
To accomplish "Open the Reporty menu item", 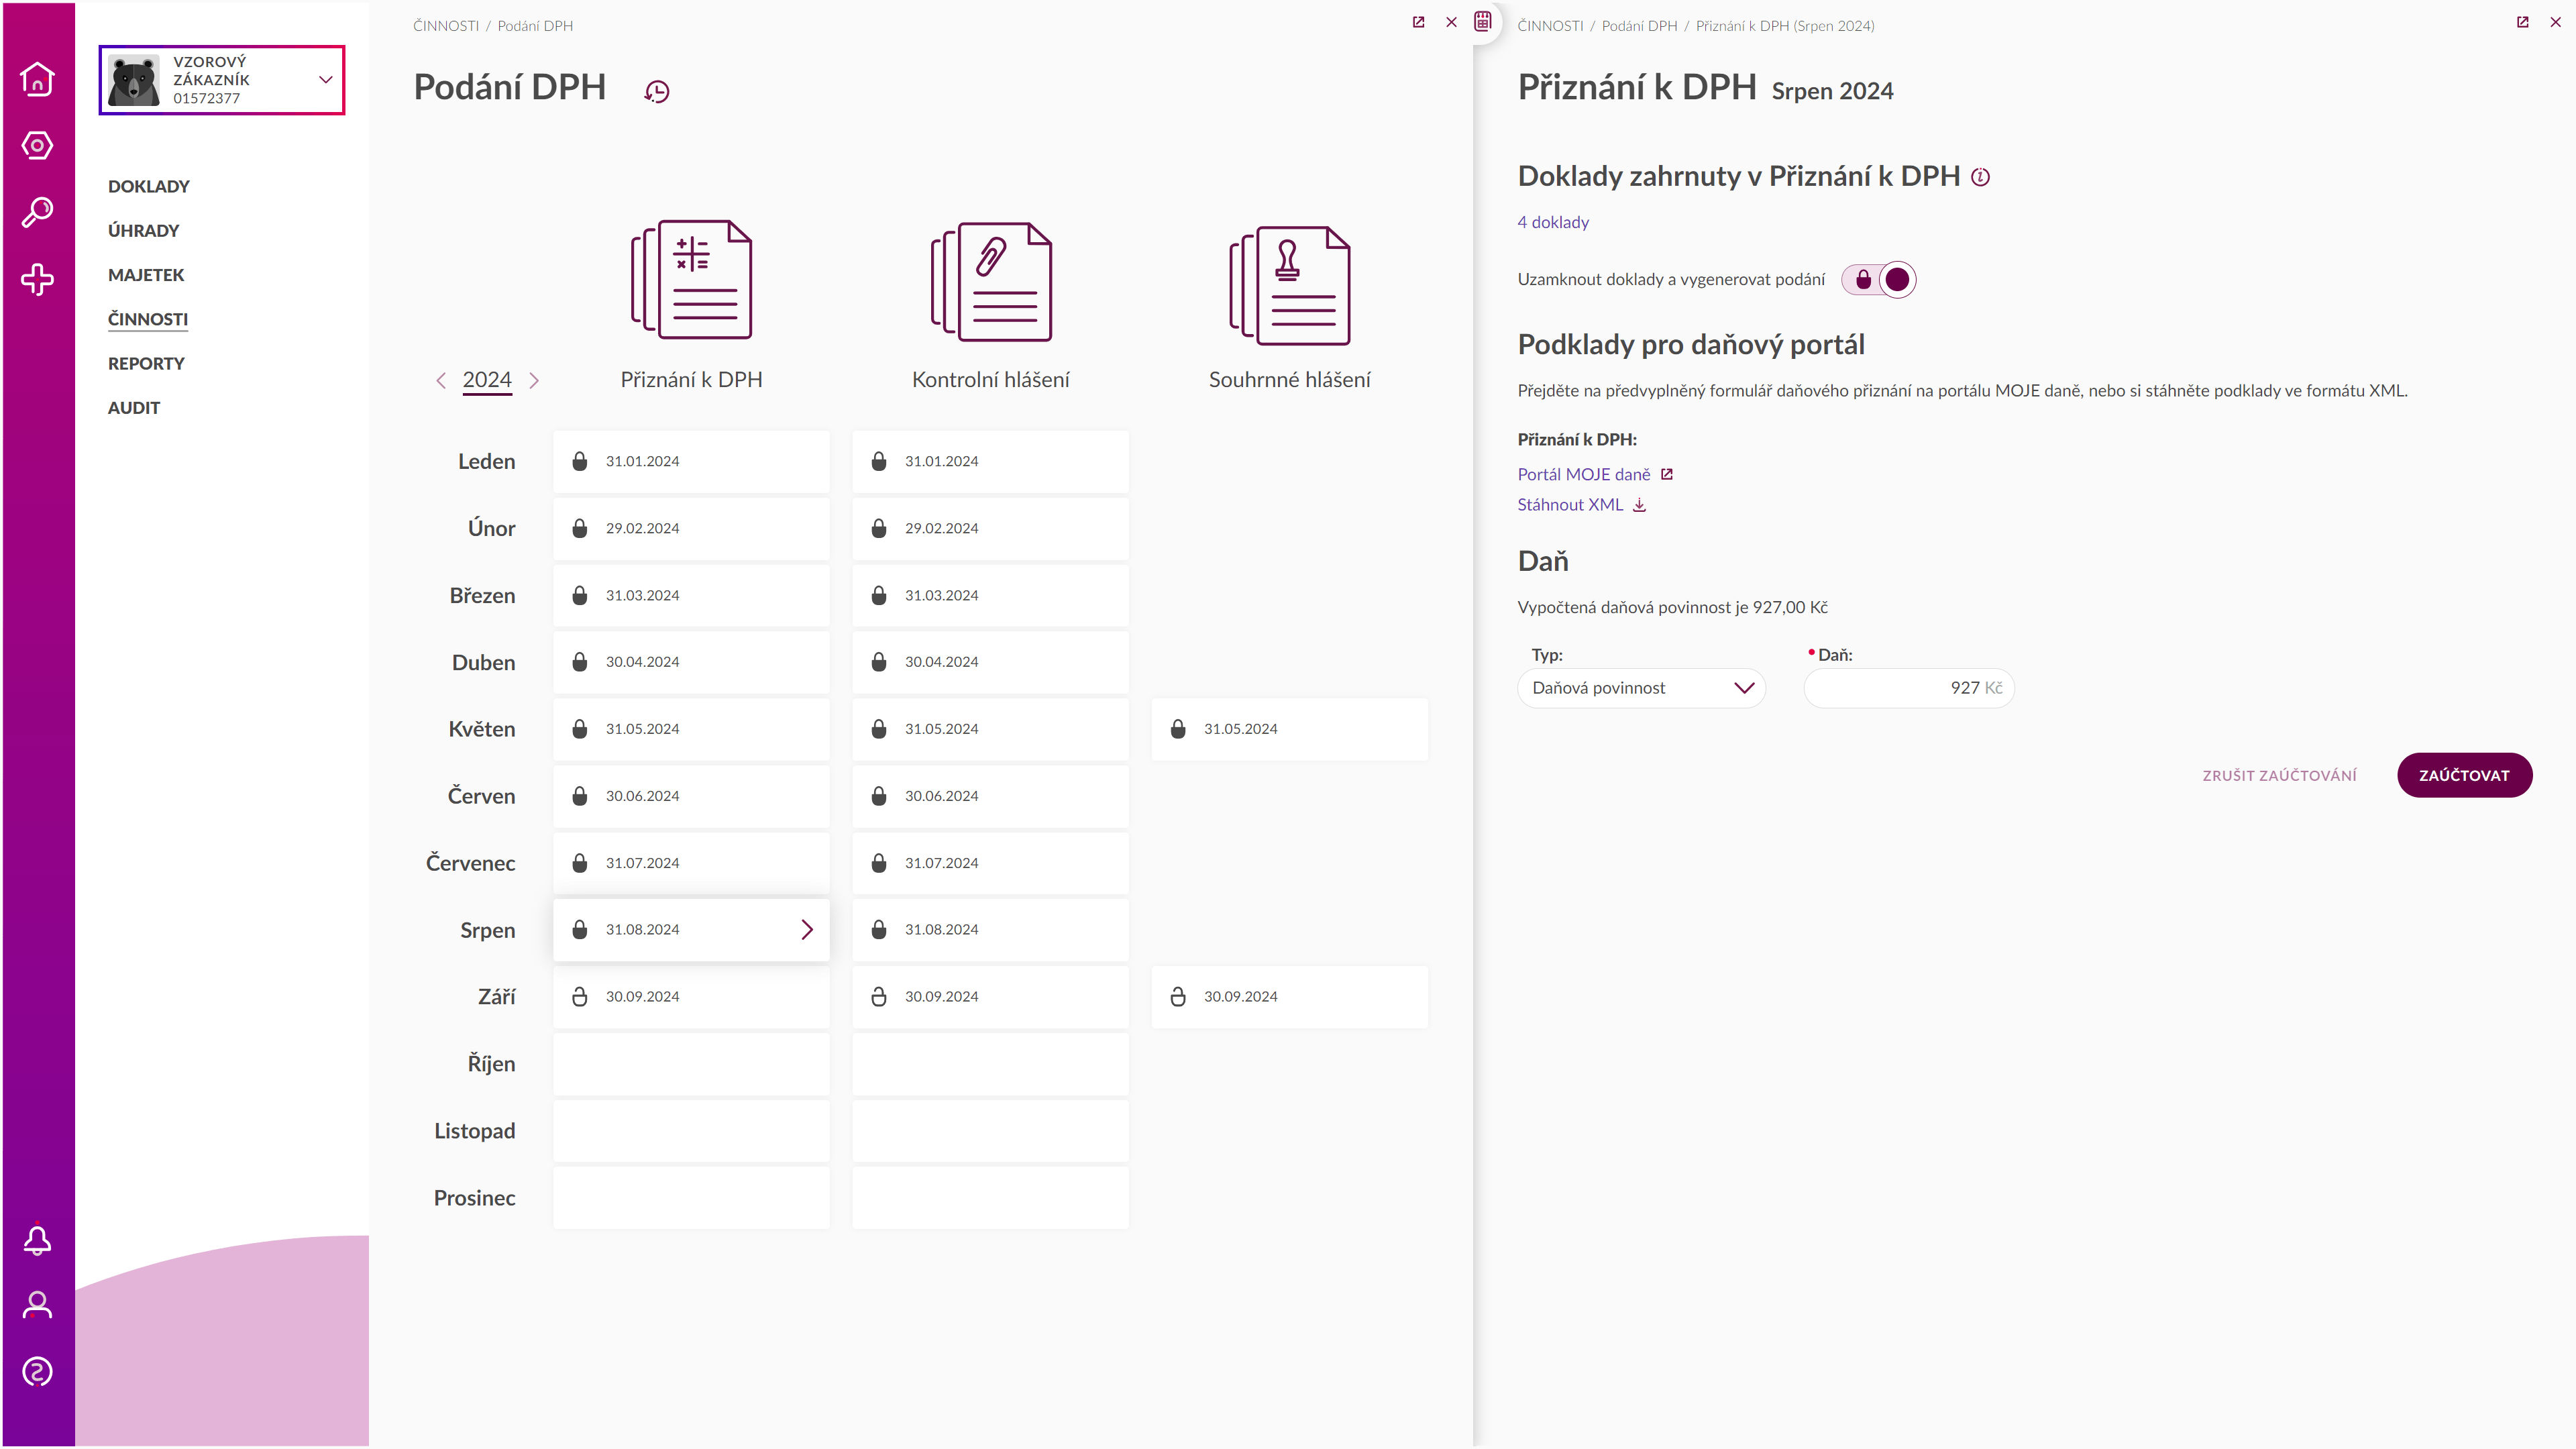I will 146,364.
